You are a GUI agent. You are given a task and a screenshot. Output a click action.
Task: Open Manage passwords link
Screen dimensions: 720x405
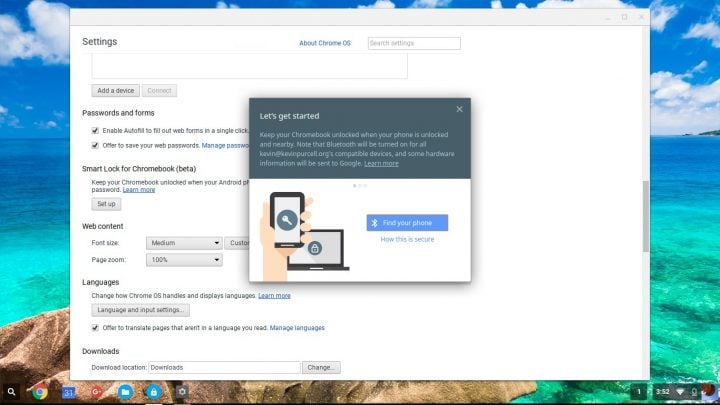coord(225,145)
